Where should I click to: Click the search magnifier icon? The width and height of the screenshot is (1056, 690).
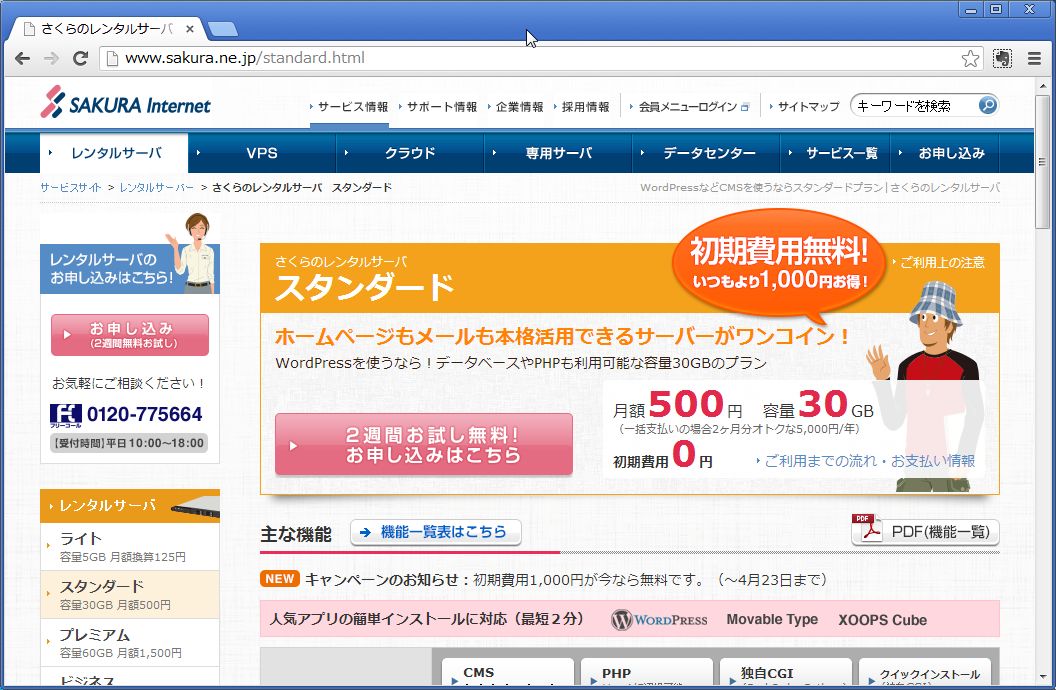pos(987,105)
